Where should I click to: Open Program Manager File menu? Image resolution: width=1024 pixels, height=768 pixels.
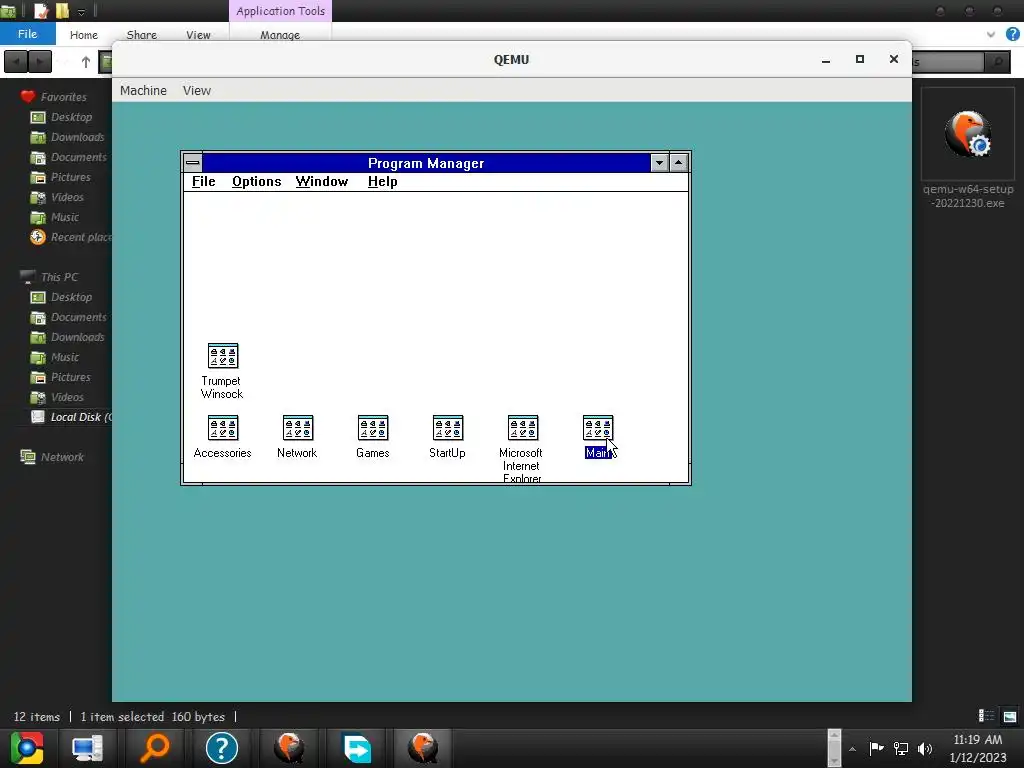(x=203, y=182)
